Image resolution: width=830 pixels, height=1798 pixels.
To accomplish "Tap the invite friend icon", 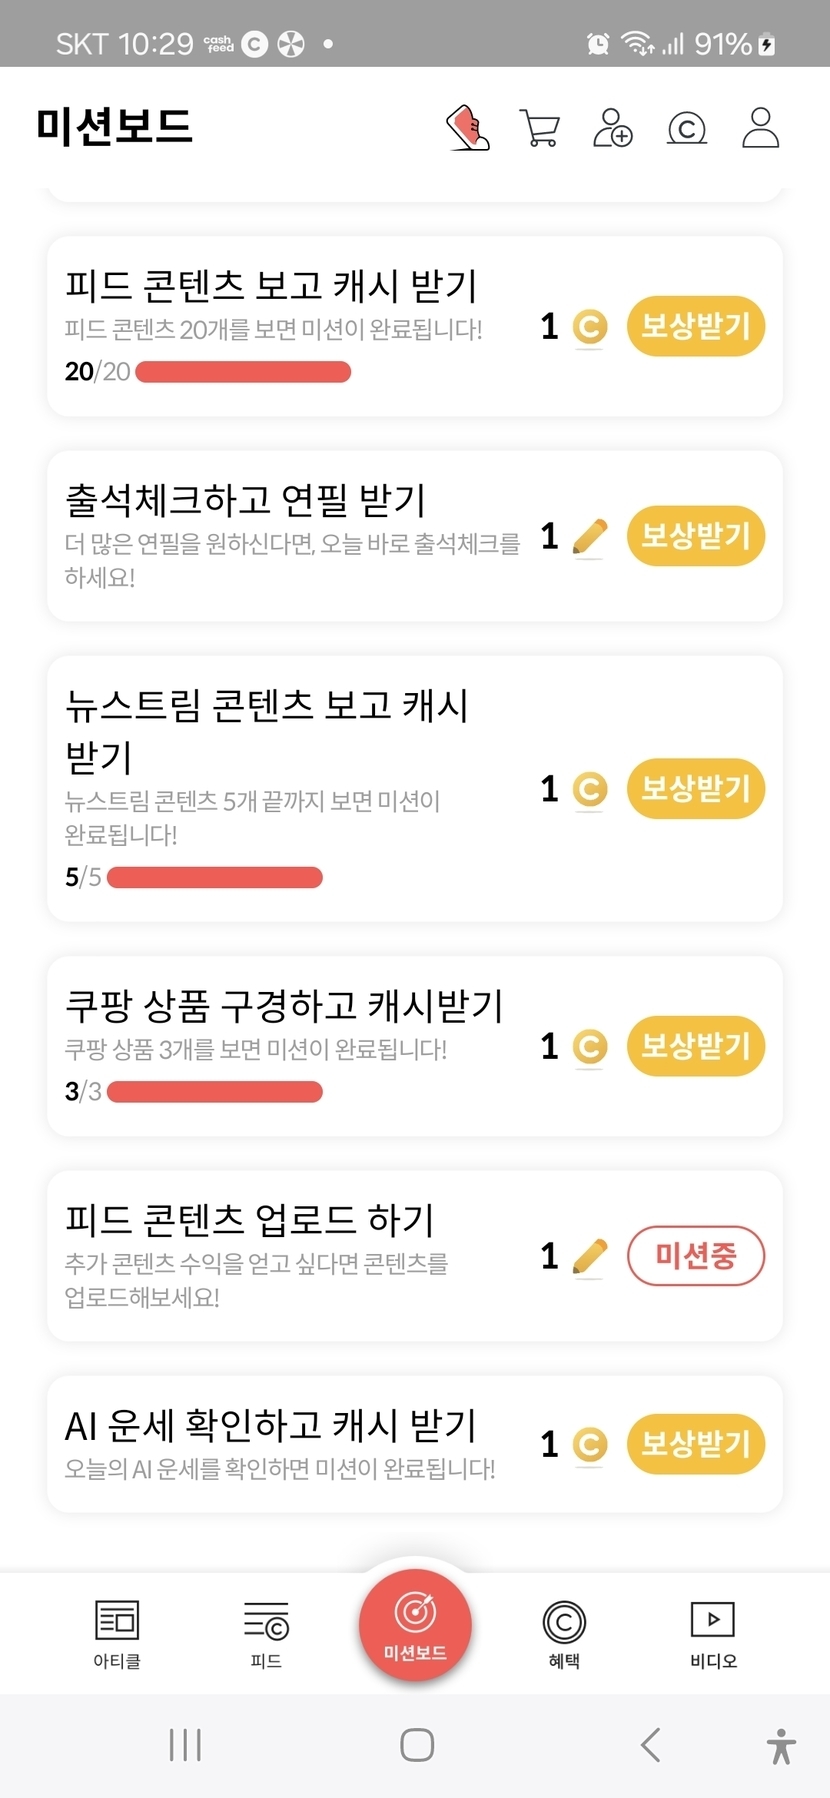I will click(x=612, y=128).
